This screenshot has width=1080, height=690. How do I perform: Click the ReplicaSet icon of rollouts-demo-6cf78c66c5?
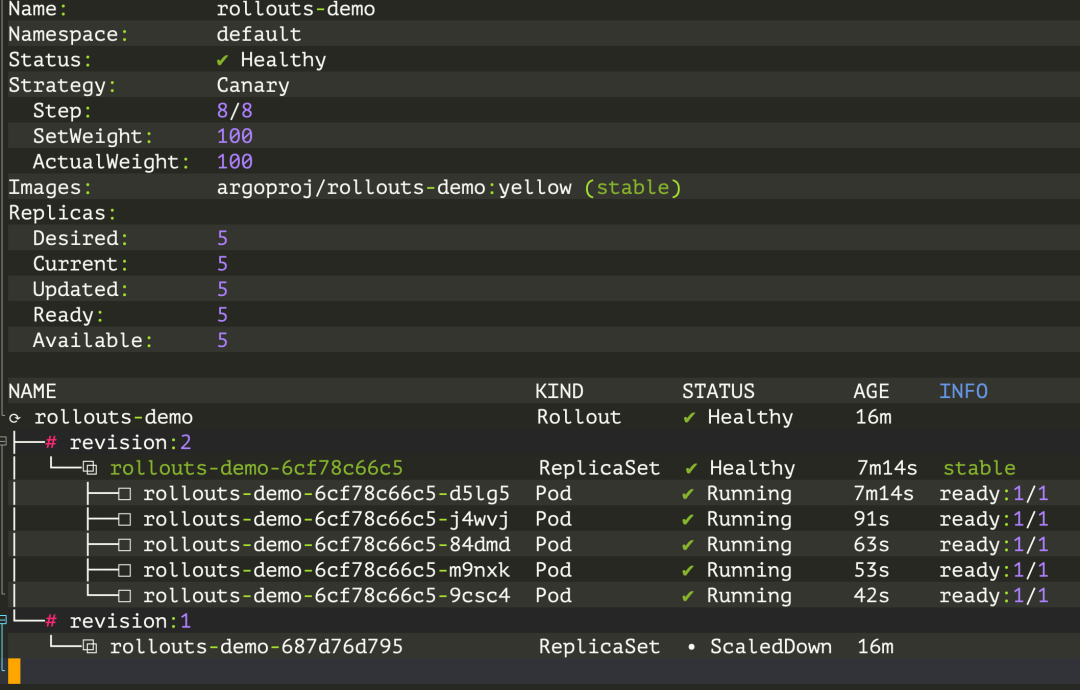[90, 468]
